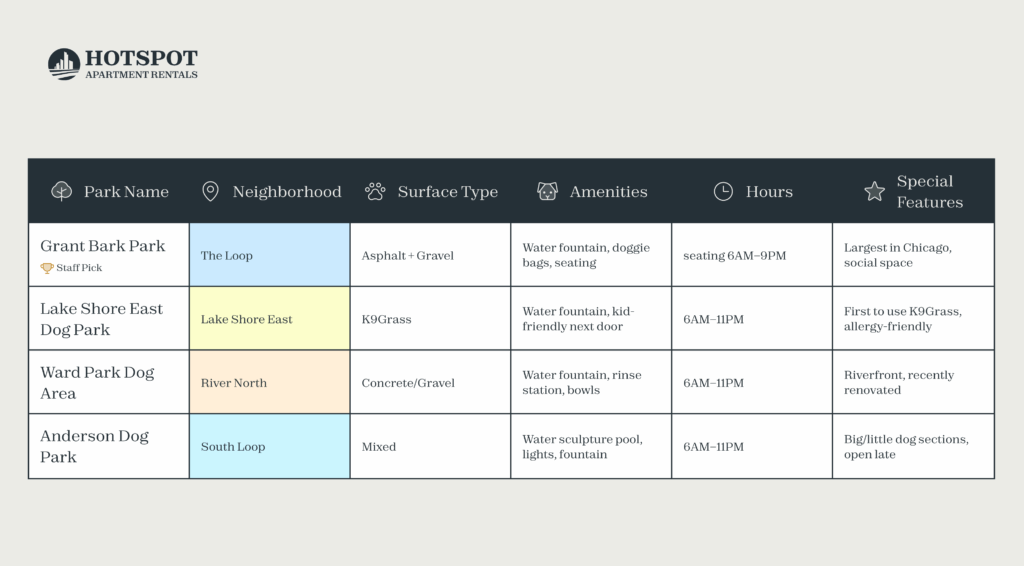Click the paw print icon beside Surface Type
Image resolution: width=1024 pixels, height=566 pixels.
376,191
